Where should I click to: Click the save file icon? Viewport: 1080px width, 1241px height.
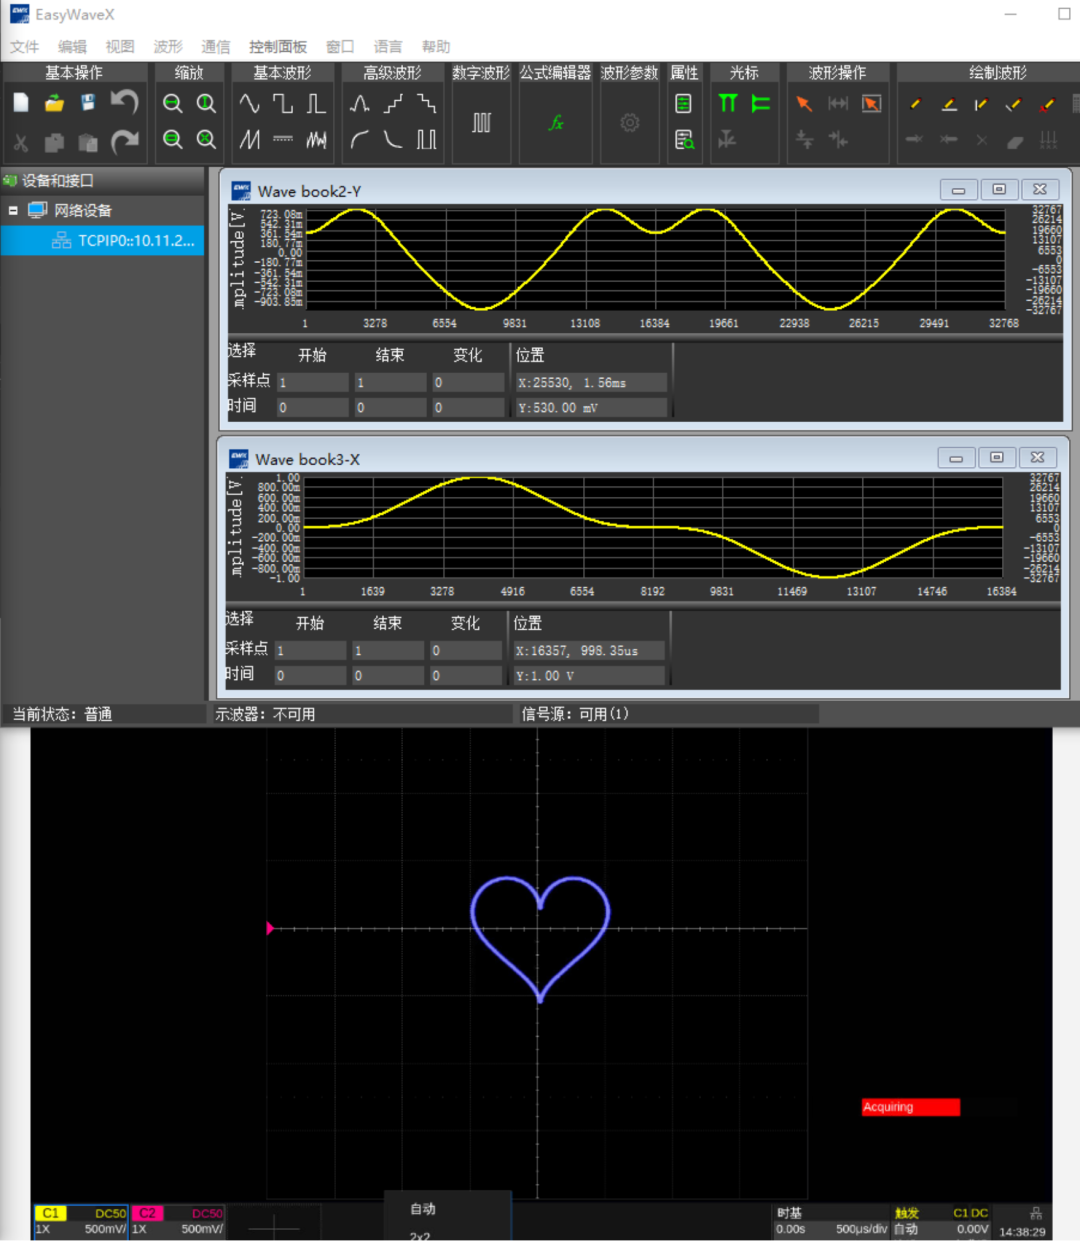[x=88, y=103]
